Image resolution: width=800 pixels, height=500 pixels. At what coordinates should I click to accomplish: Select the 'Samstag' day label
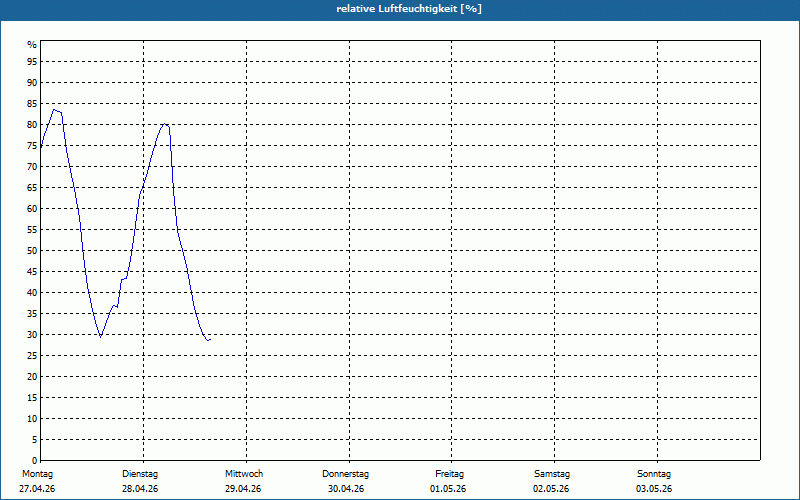[x=552, y=474]
